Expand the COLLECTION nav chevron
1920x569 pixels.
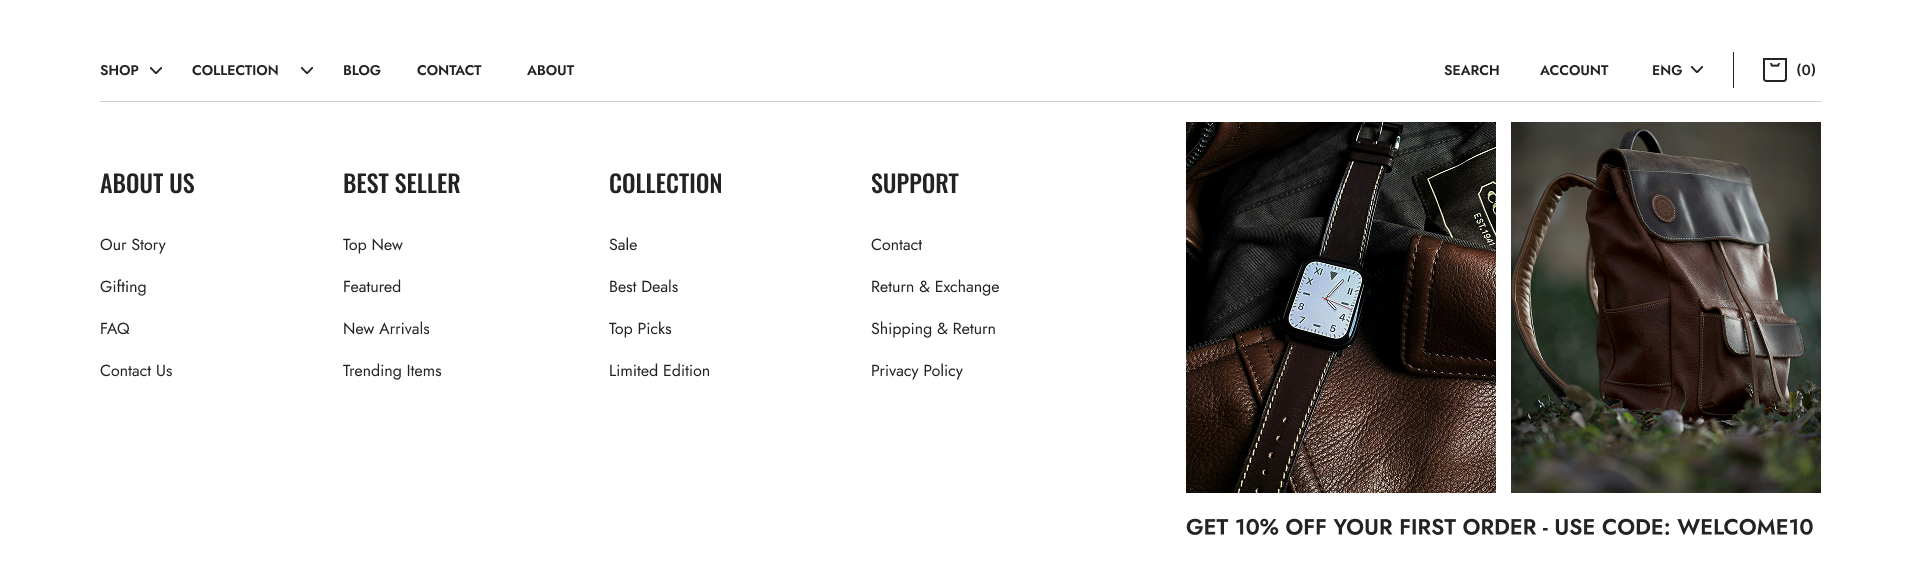coord(307,70)
